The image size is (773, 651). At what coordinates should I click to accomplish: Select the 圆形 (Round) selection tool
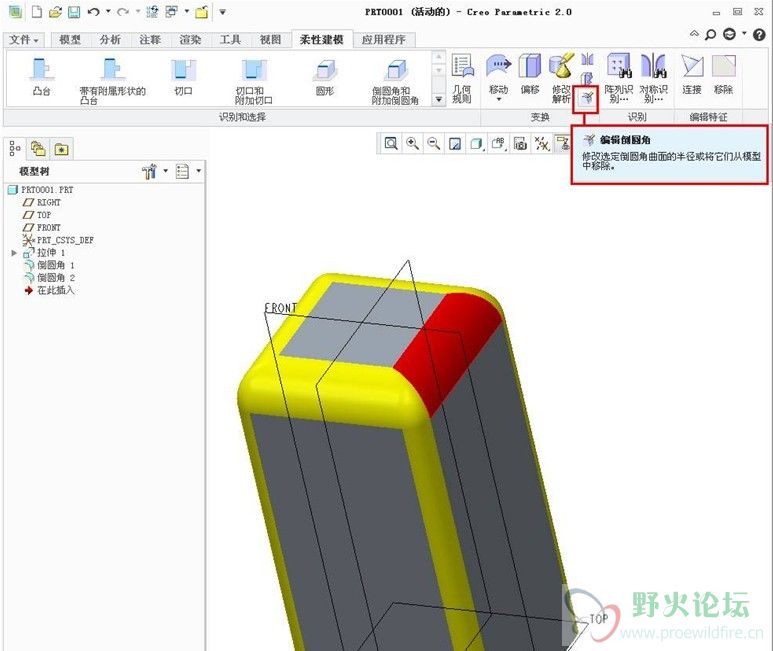pos(324,77)
